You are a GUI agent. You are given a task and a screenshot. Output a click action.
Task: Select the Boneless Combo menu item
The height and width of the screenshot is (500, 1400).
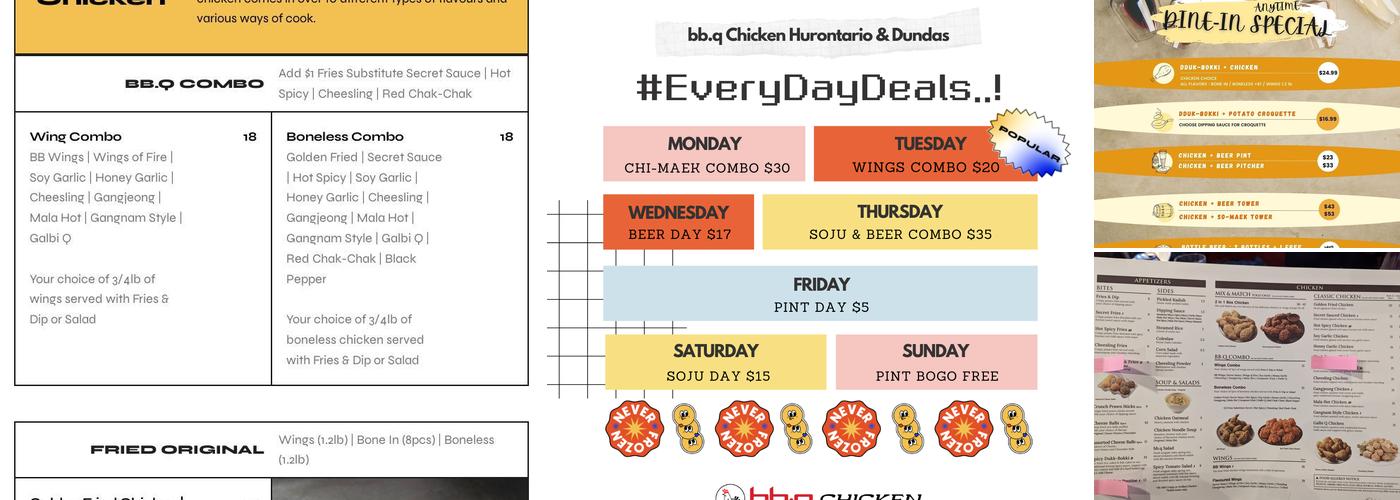(345, 137)
